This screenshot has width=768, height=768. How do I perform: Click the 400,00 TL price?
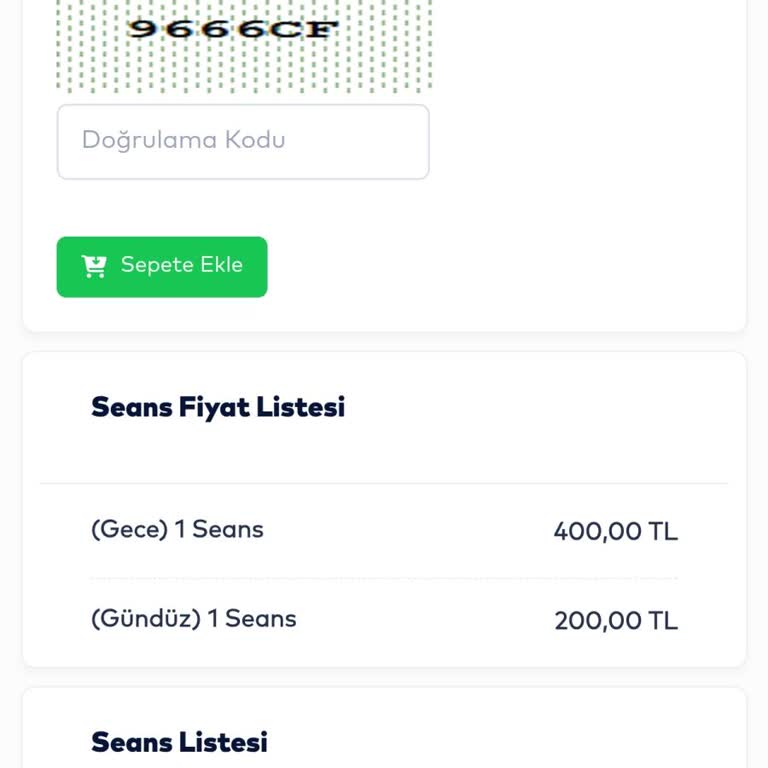tap(615, 531)
